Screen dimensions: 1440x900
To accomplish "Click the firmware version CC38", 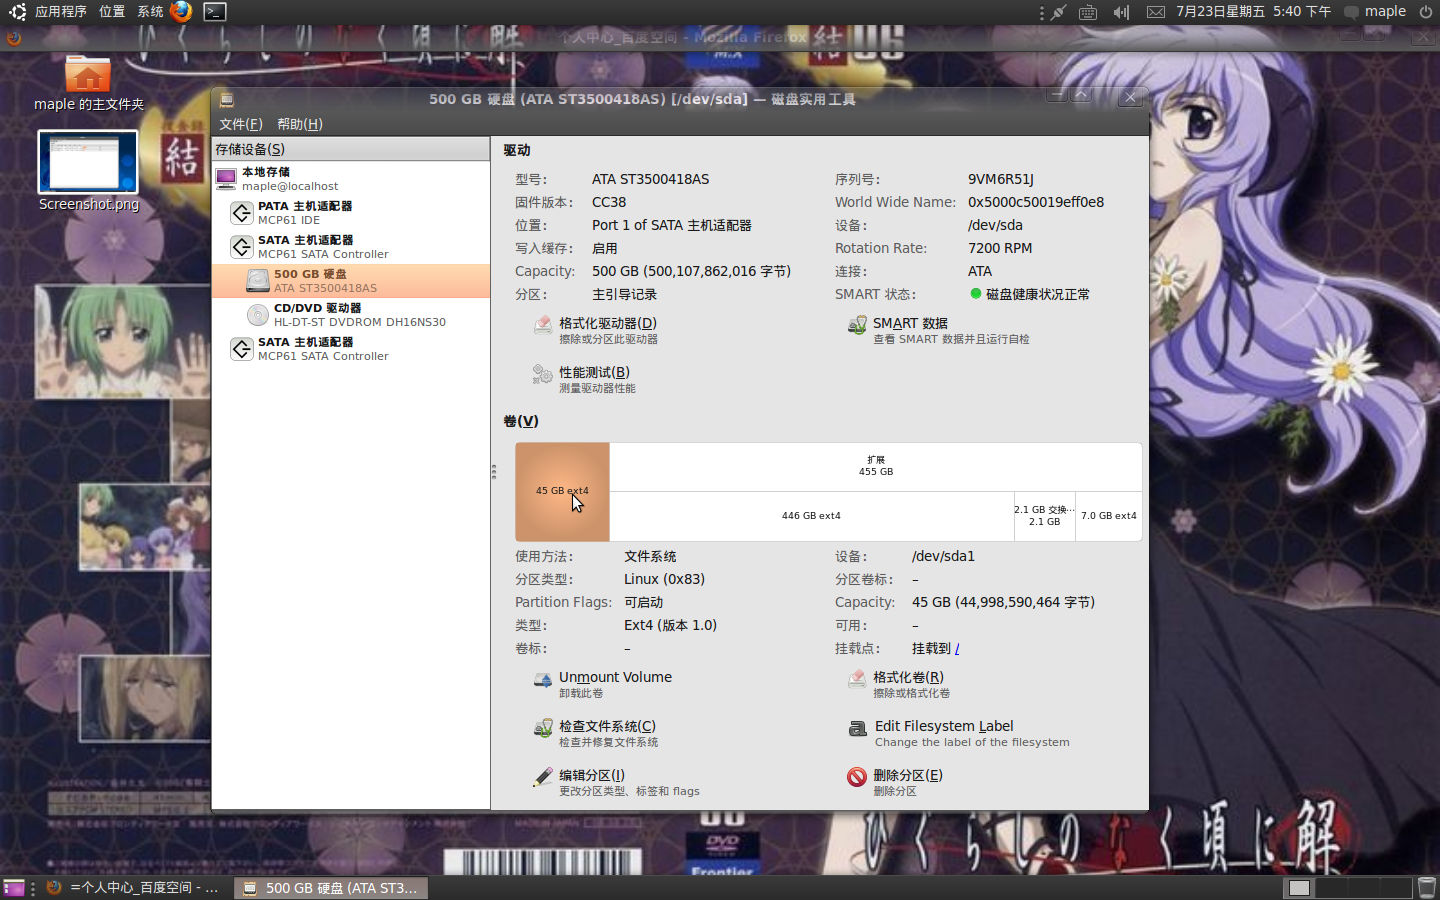I will coord(609,203).
